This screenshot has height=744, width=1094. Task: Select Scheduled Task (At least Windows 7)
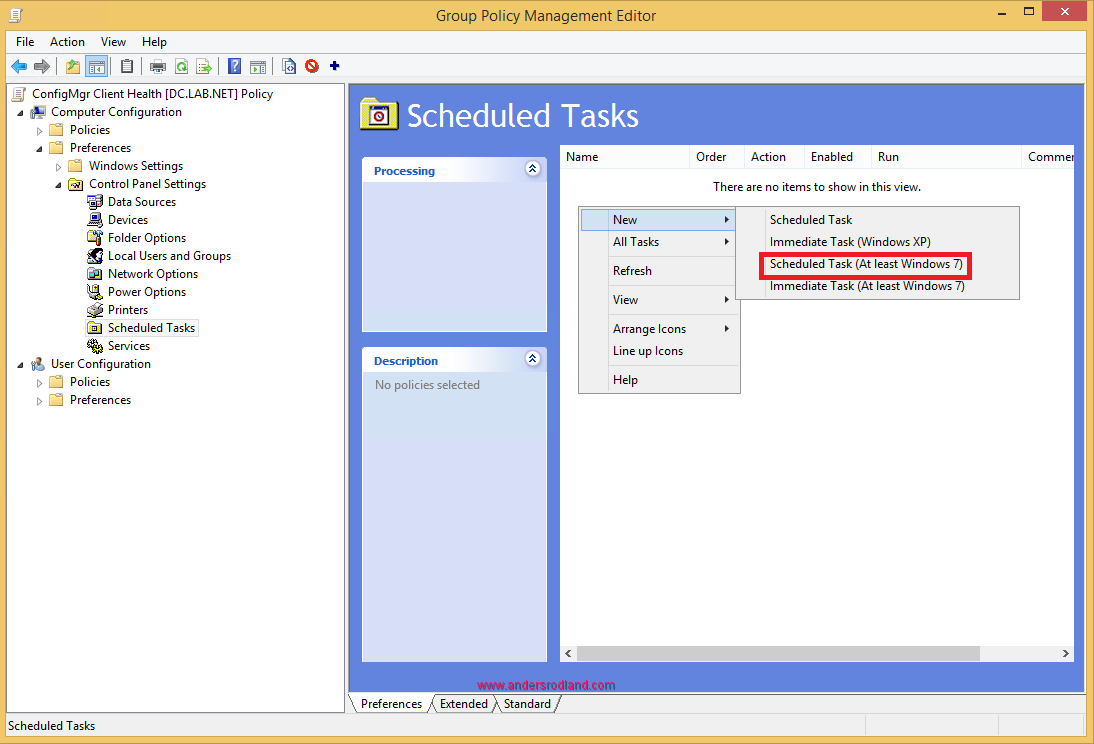coord(866,264)
